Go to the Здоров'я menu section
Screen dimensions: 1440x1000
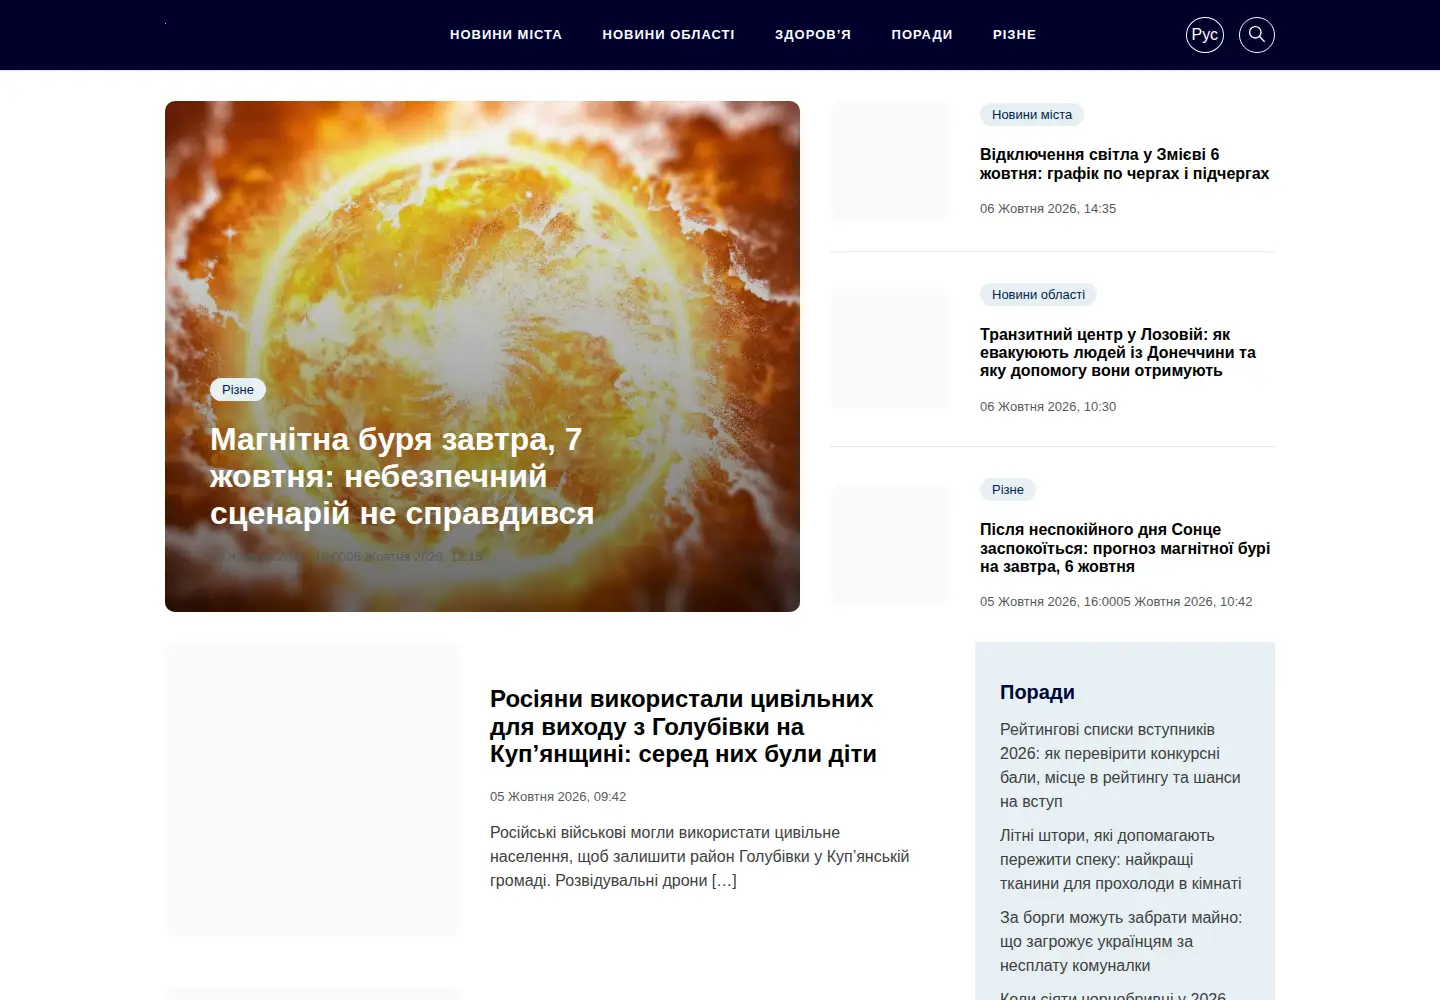coord(813,34)
